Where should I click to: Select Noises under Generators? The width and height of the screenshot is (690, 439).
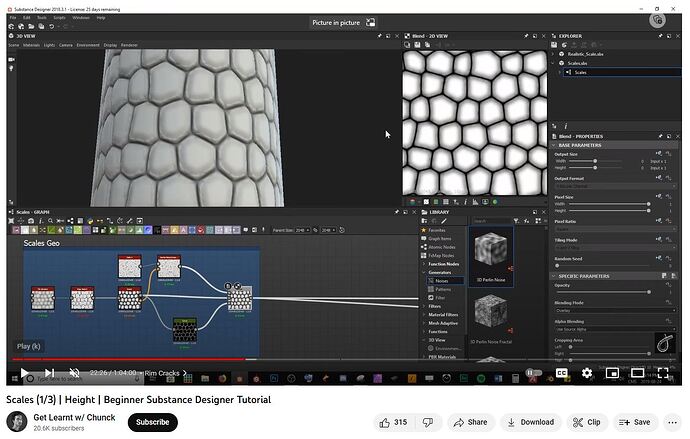coord(445,281)
